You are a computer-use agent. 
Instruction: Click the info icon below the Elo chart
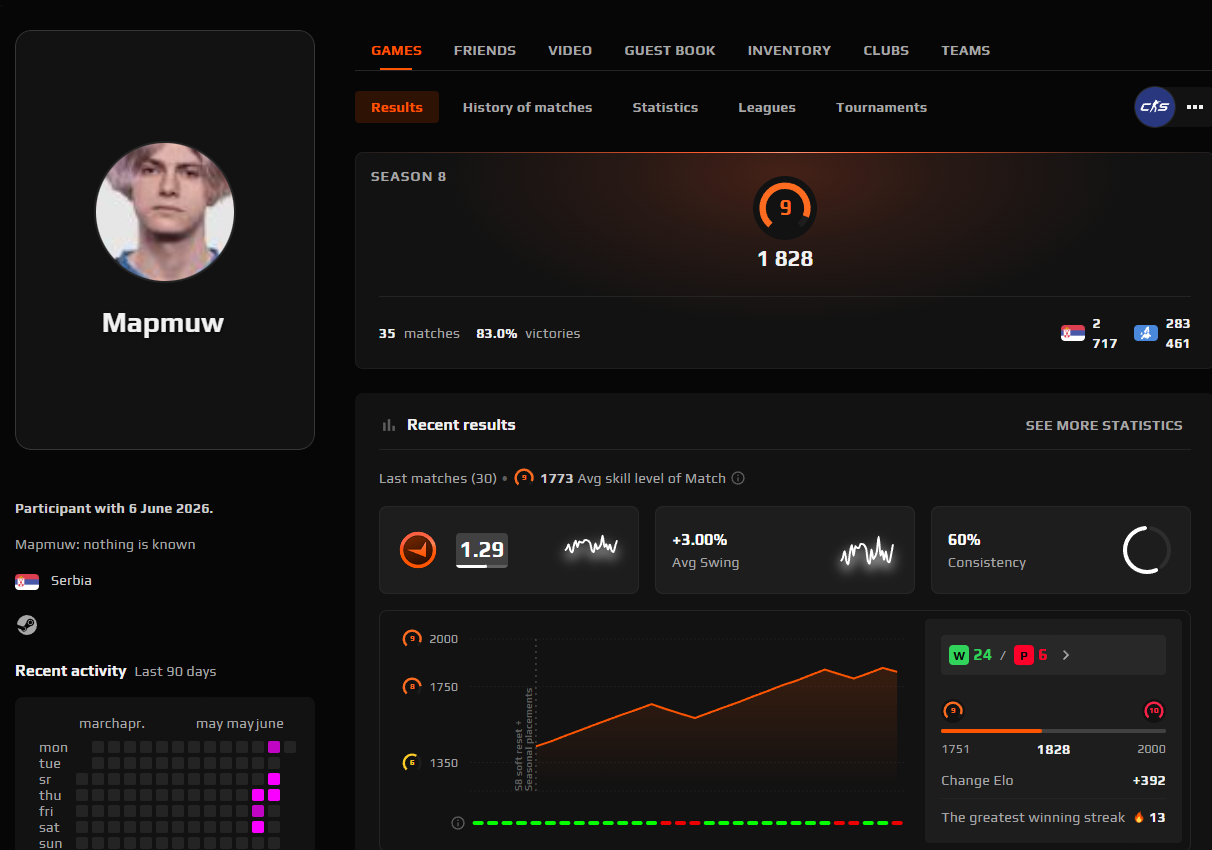point(458,823)
